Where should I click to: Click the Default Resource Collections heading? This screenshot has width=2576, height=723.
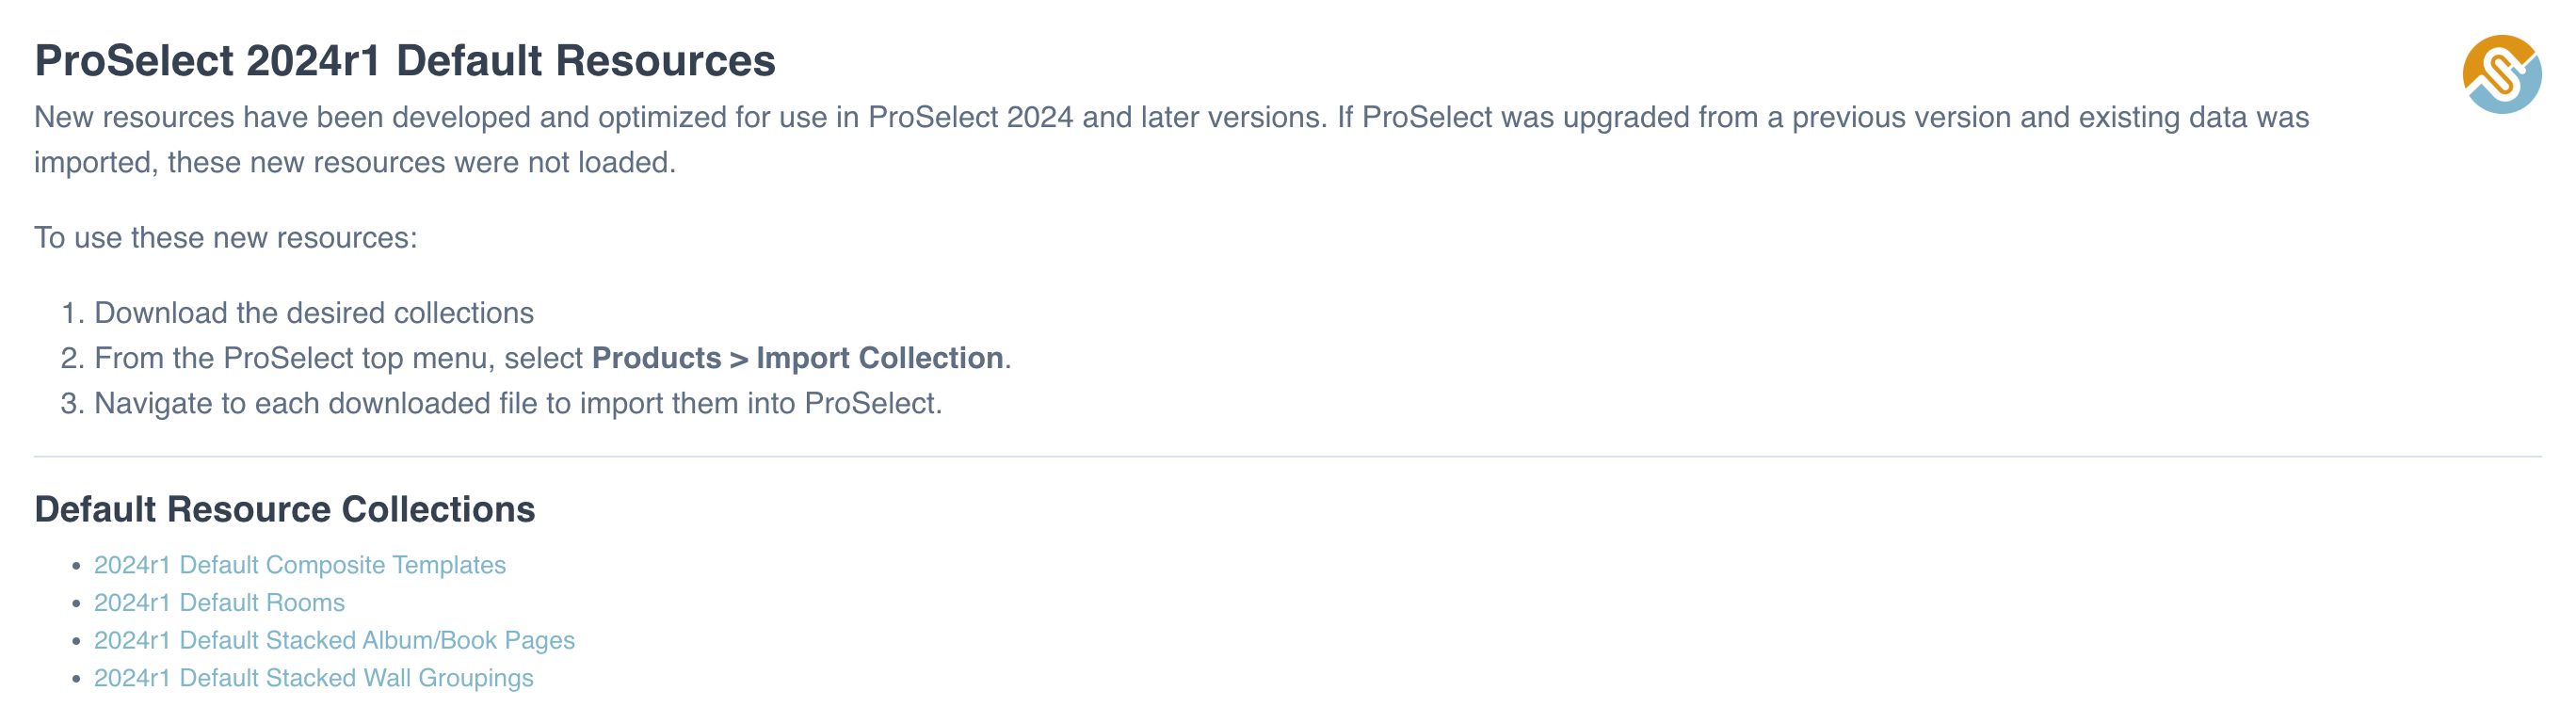click(x=284, y=510)
